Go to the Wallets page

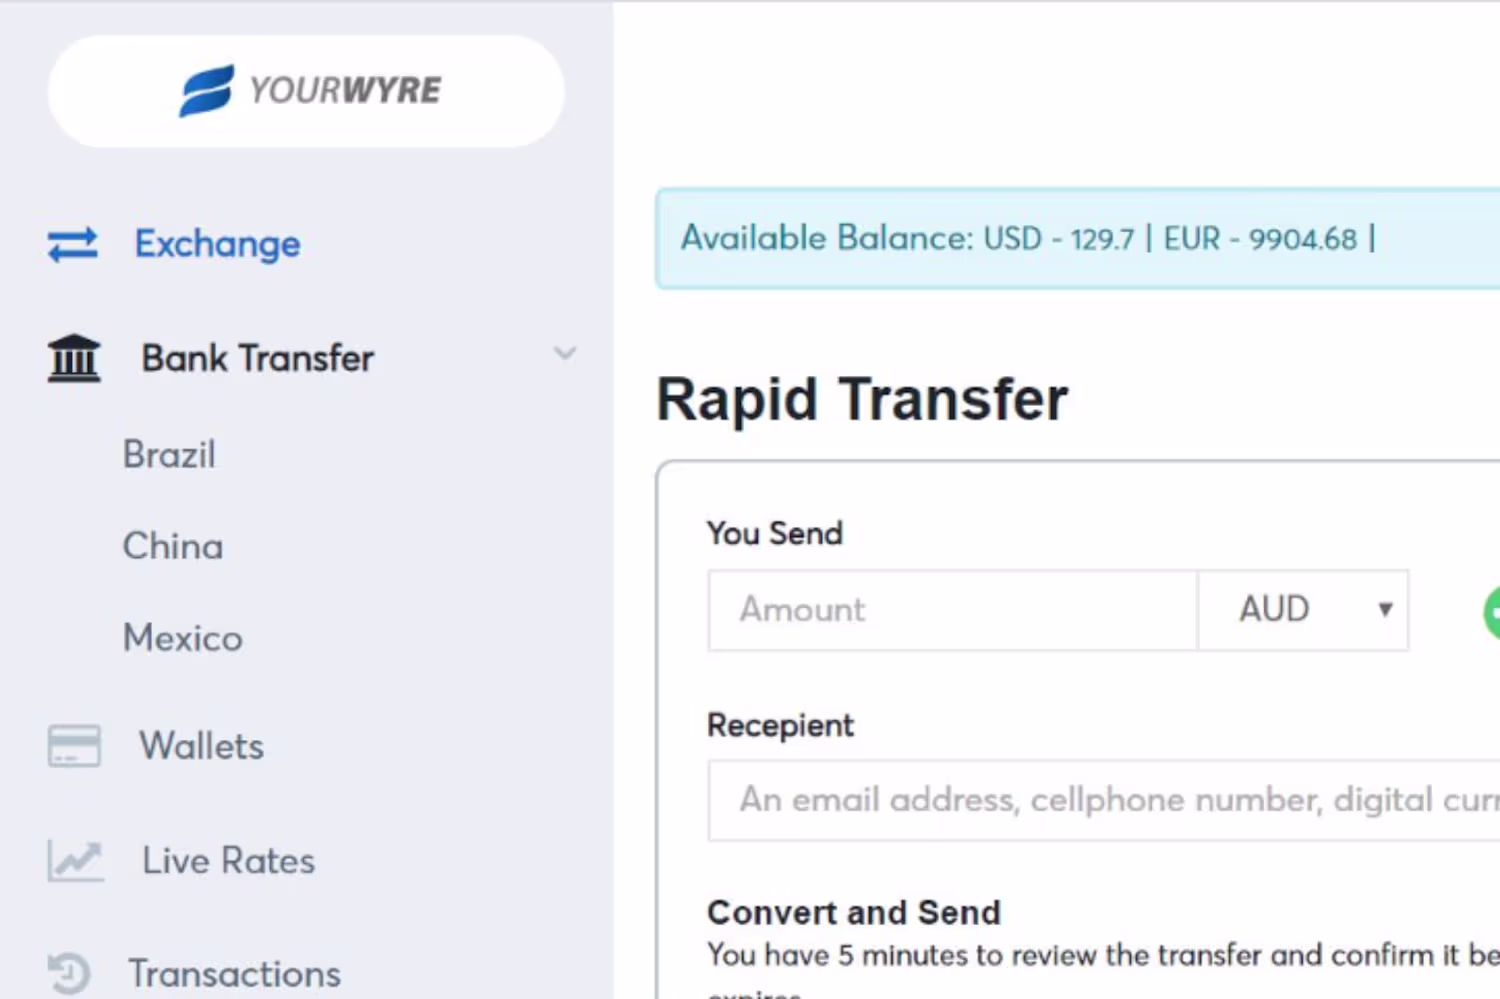coord(201,746)
